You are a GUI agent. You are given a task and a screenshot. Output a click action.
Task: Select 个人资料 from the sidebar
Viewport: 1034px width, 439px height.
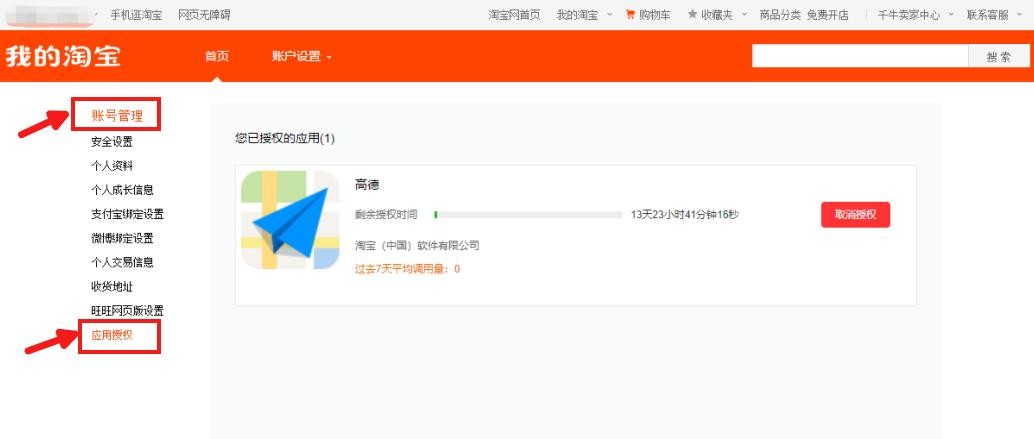[x=112, y=166]
